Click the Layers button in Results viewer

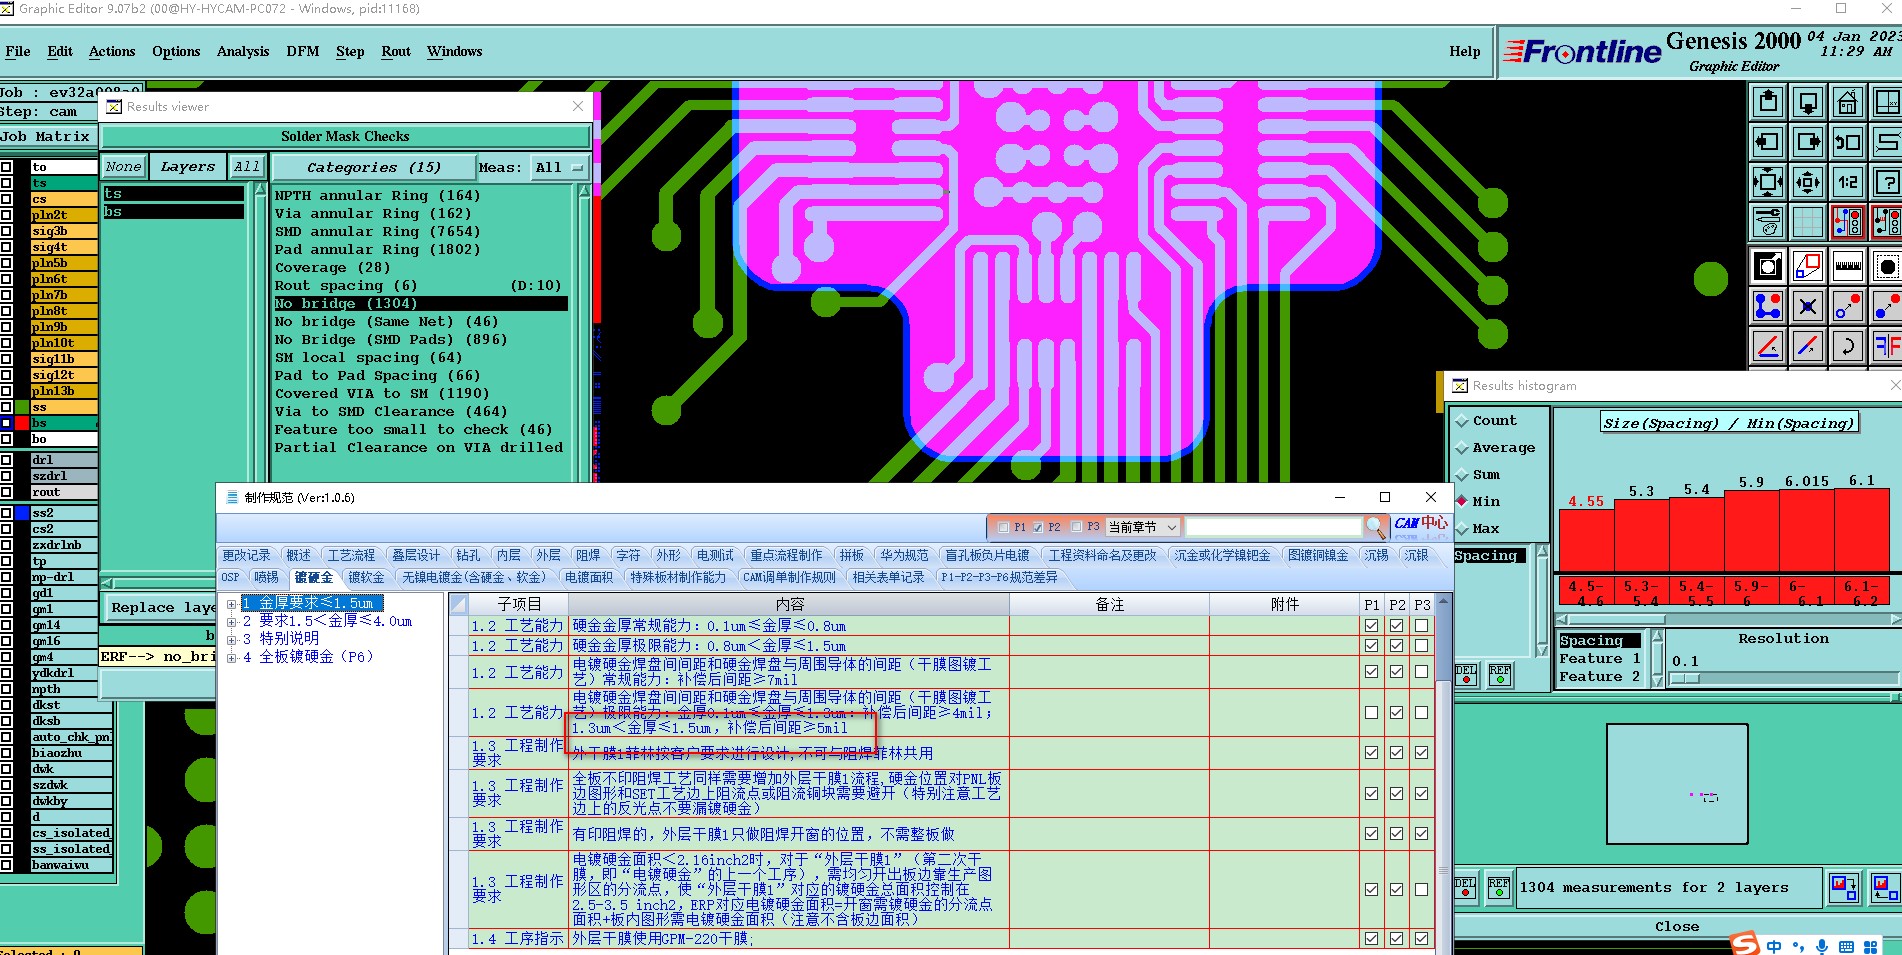point(188,167)
